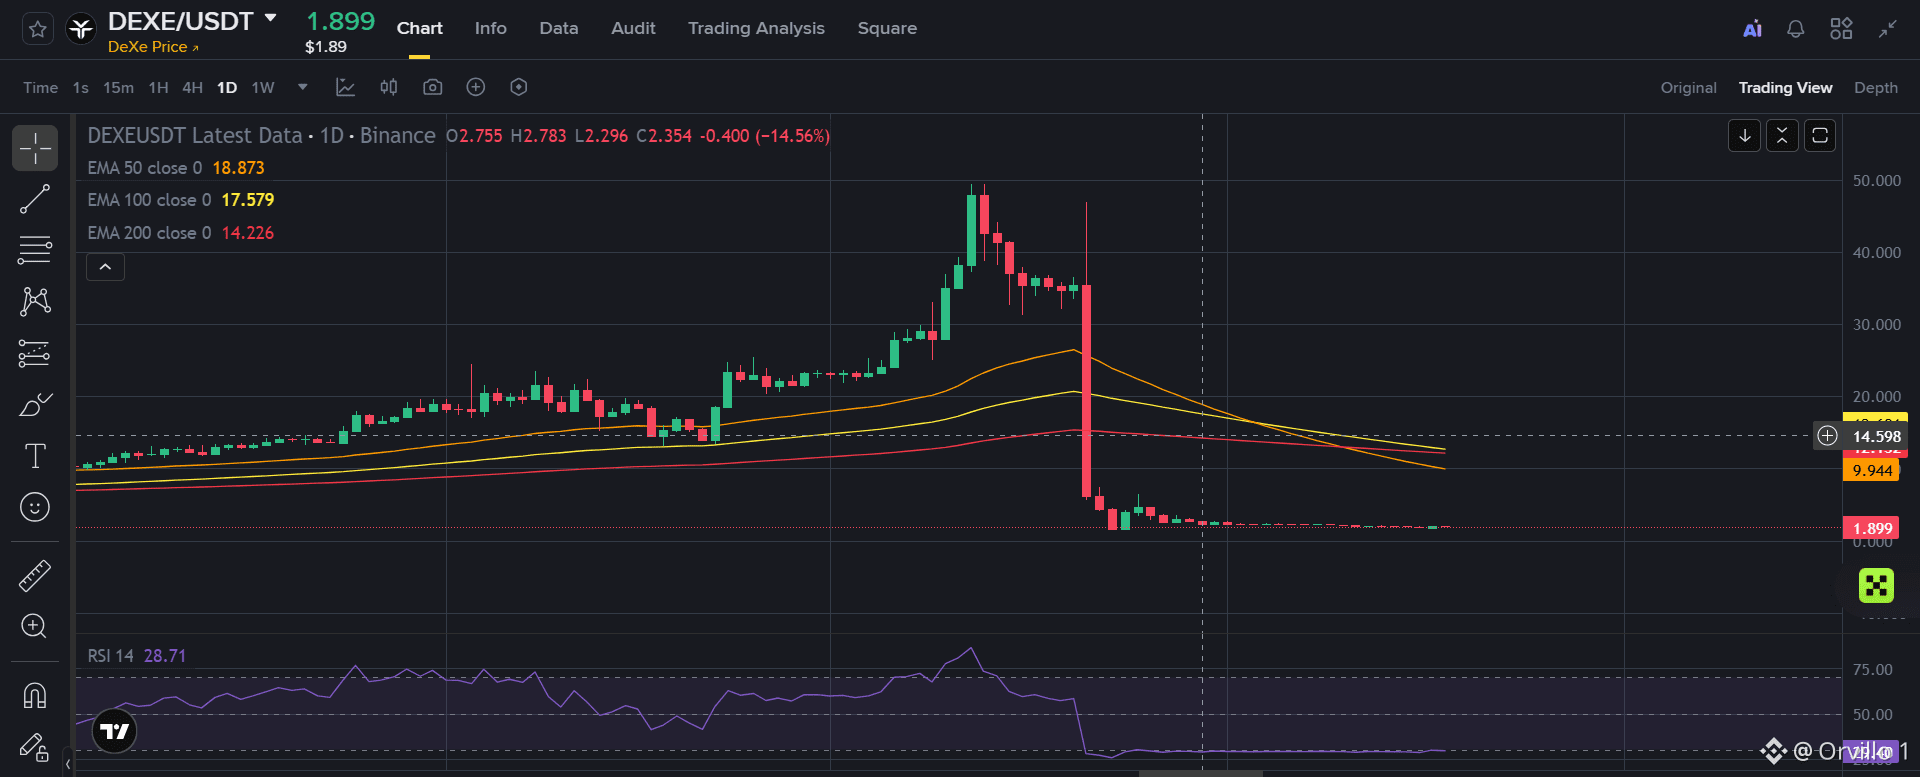Select the trend line drawing tool
Image resolution: width=1920 pixels, height=777 pixels.
35,199
